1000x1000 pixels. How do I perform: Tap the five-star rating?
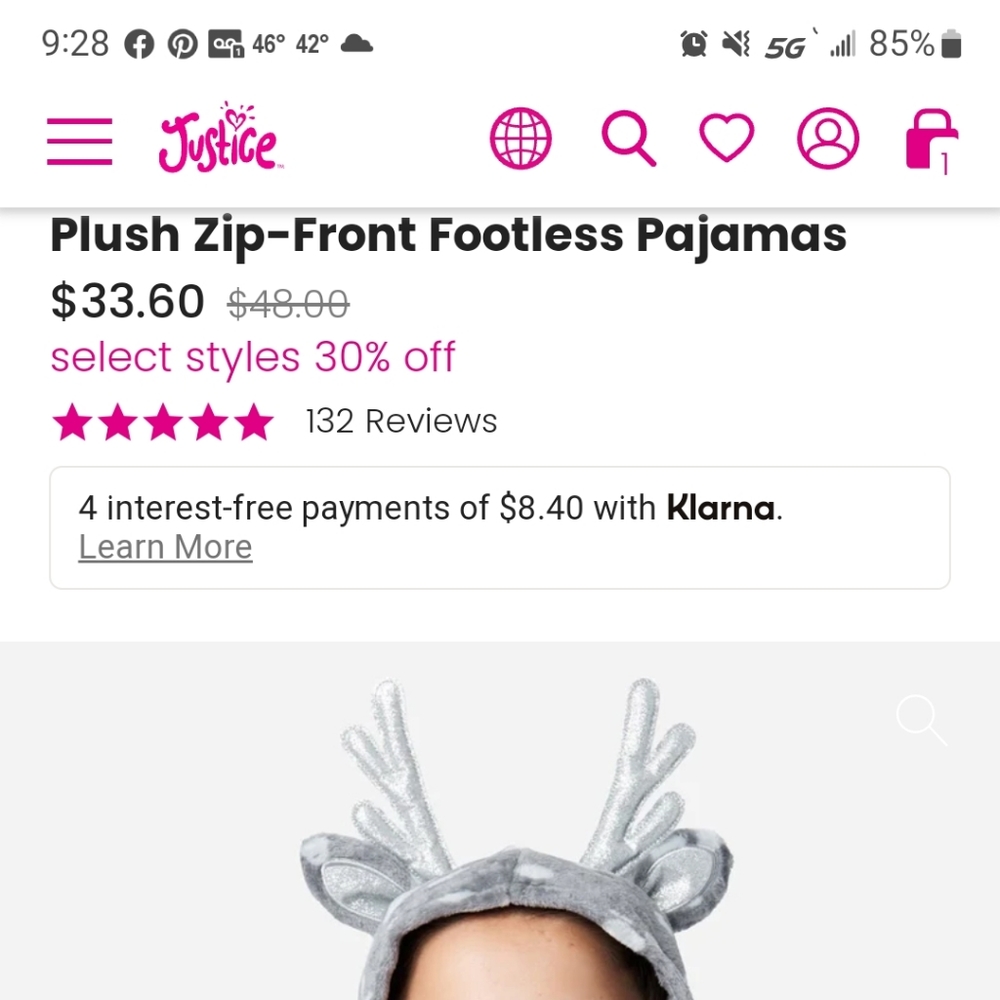(x=163, y=422)
